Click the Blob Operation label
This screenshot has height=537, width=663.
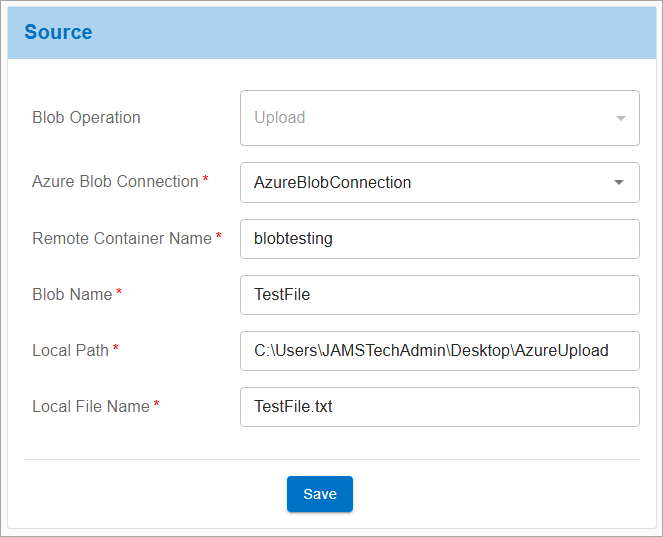pos(86,118)
